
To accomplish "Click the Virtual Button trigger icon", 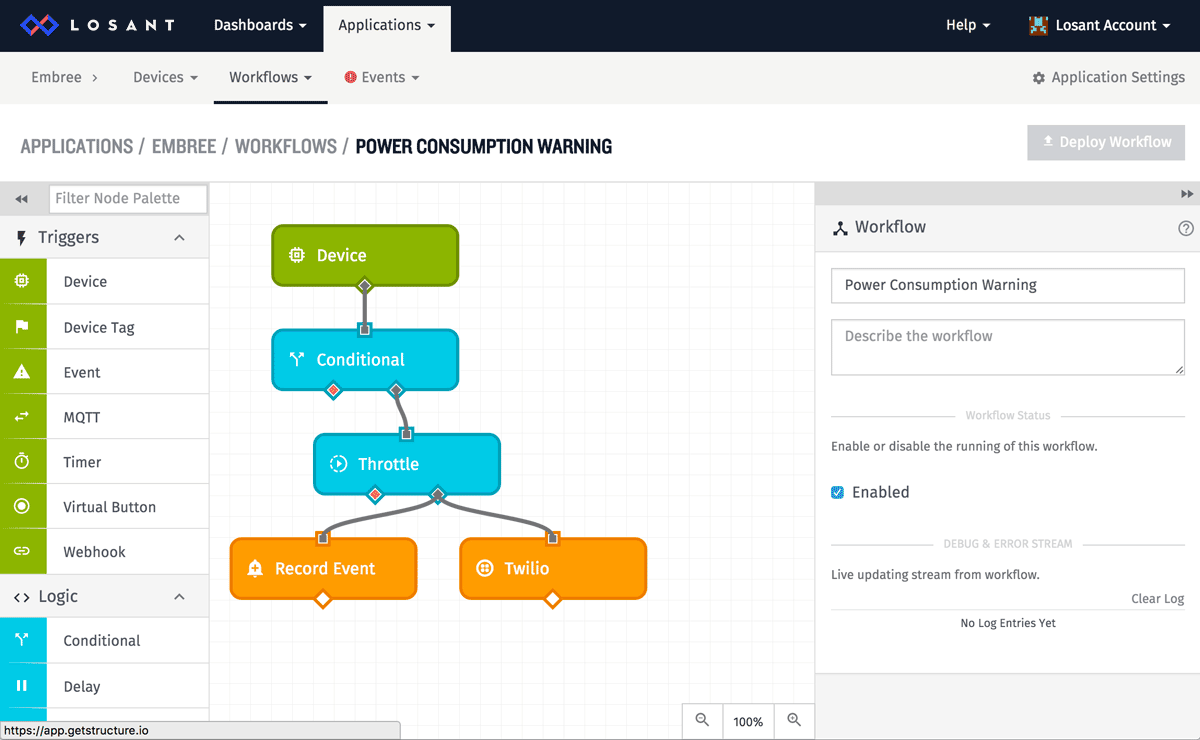I will [x=20, y=506].
